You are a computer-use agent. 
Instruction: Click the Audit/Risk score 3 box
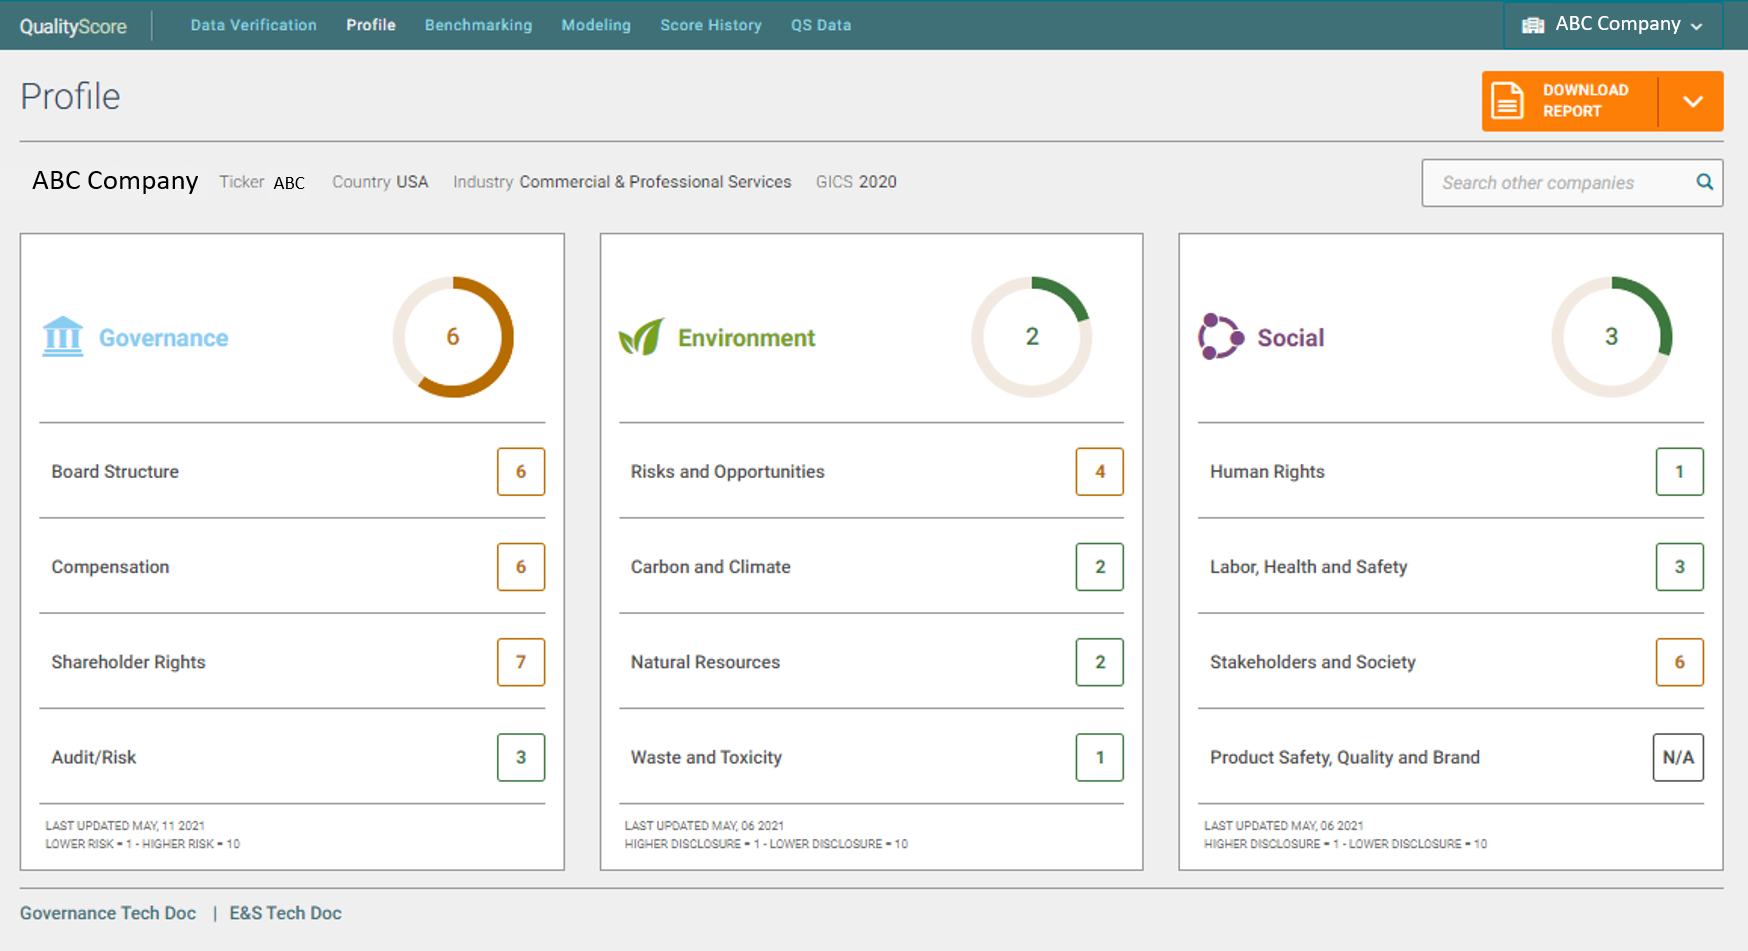coord(521,757)
